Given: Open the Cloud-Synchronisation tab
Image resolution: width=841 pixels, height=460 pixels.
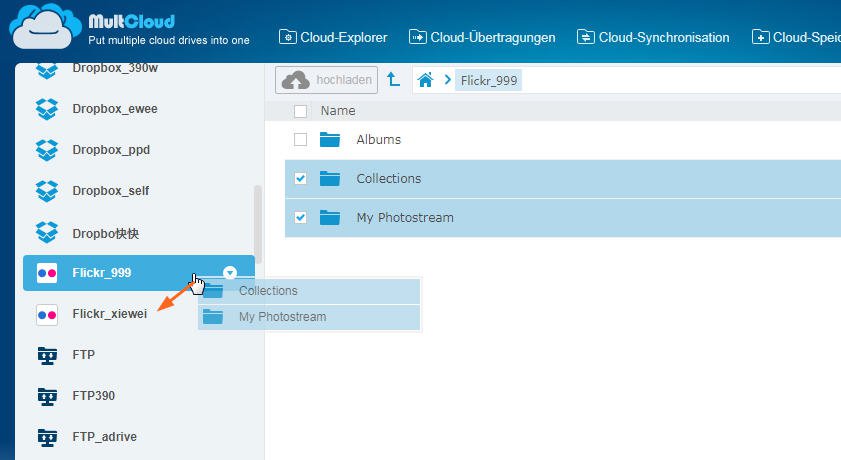Looking at the screenshot, I should coord(653,38).
